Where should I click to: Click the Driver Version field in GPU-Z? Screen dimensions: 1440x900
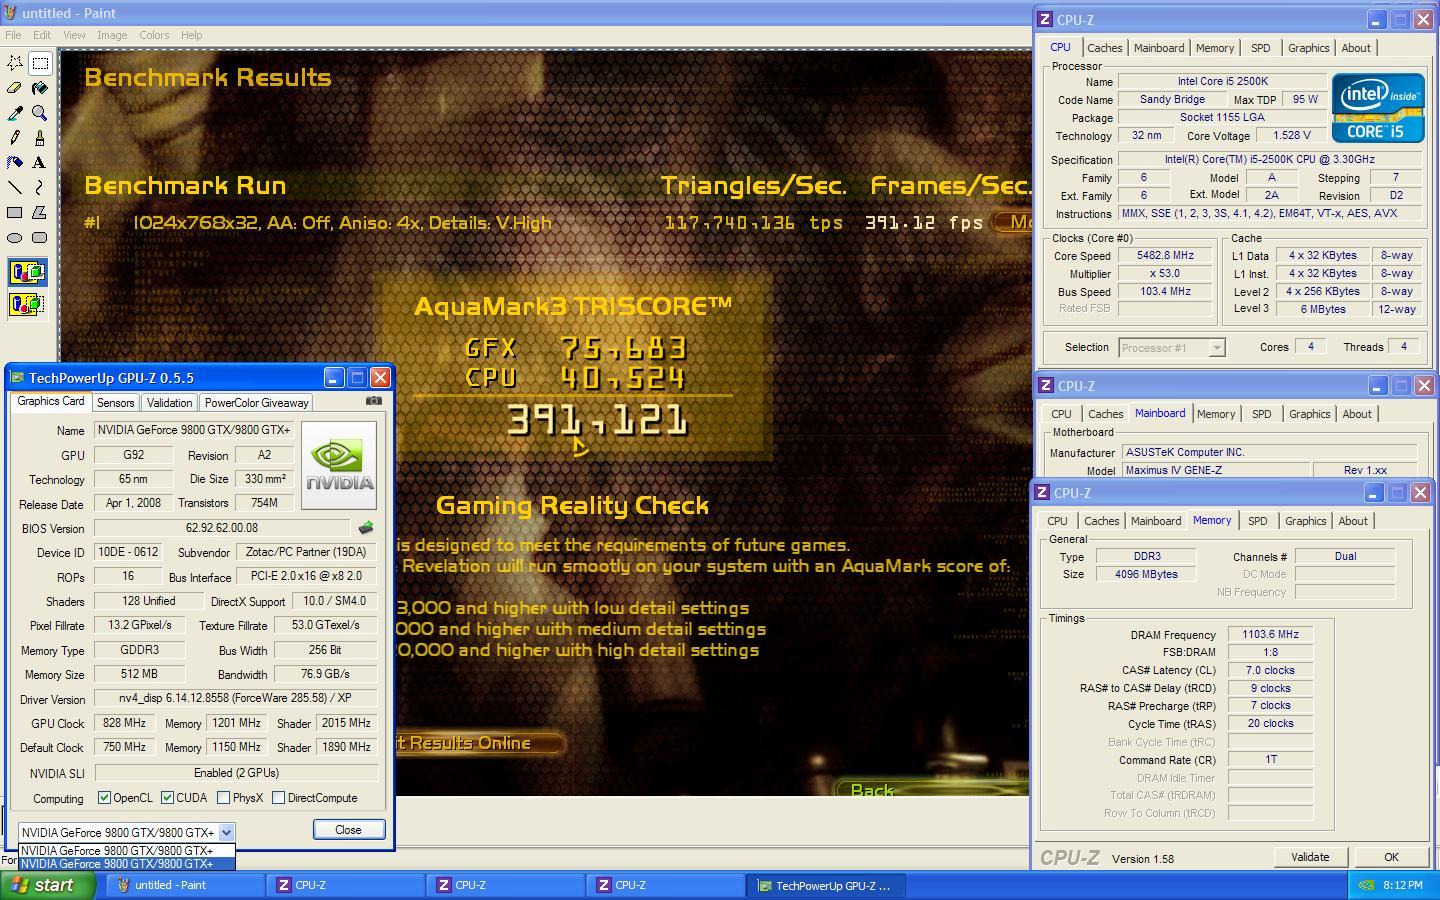(x=236, y=699)
